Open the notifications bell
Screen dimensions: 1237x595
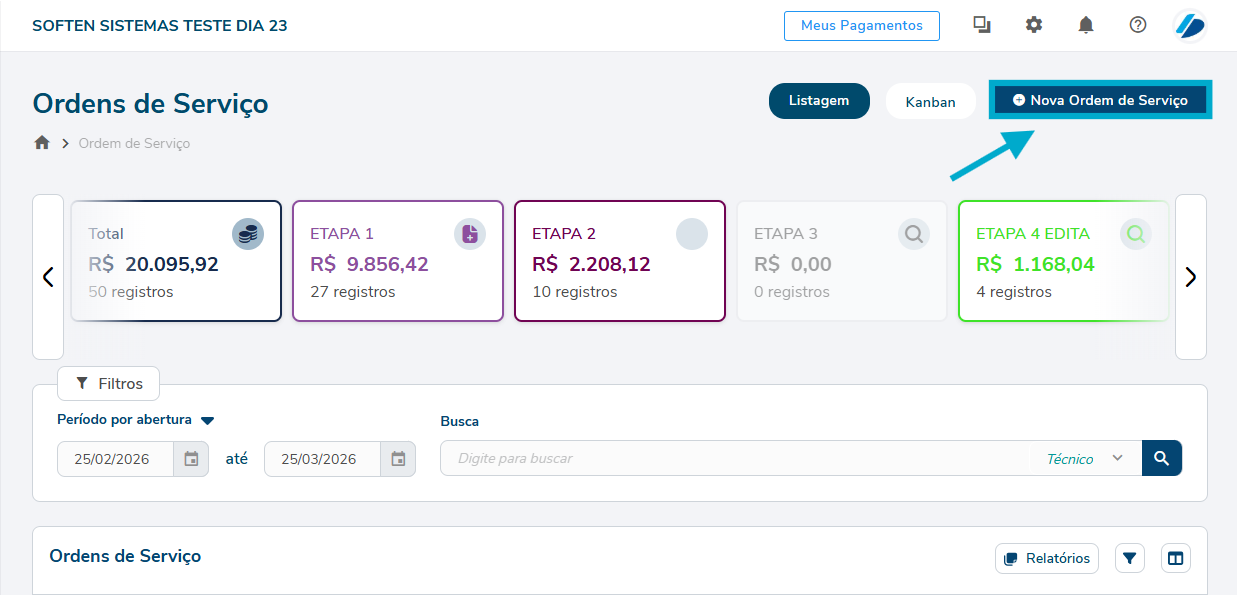click(1086, 25)
